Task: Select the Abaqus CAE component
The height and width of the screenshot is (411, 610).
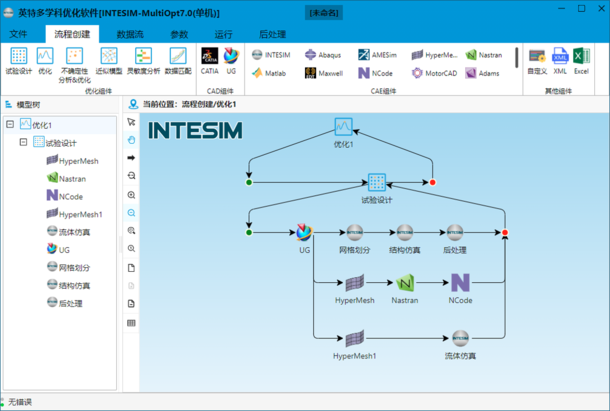Action: 323,55
